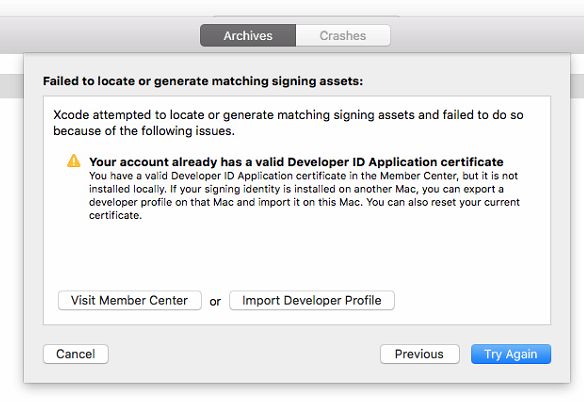Screen dimensions: 584x401
Task: Open Visit Member Center button
Action: [x=130, y=300]
